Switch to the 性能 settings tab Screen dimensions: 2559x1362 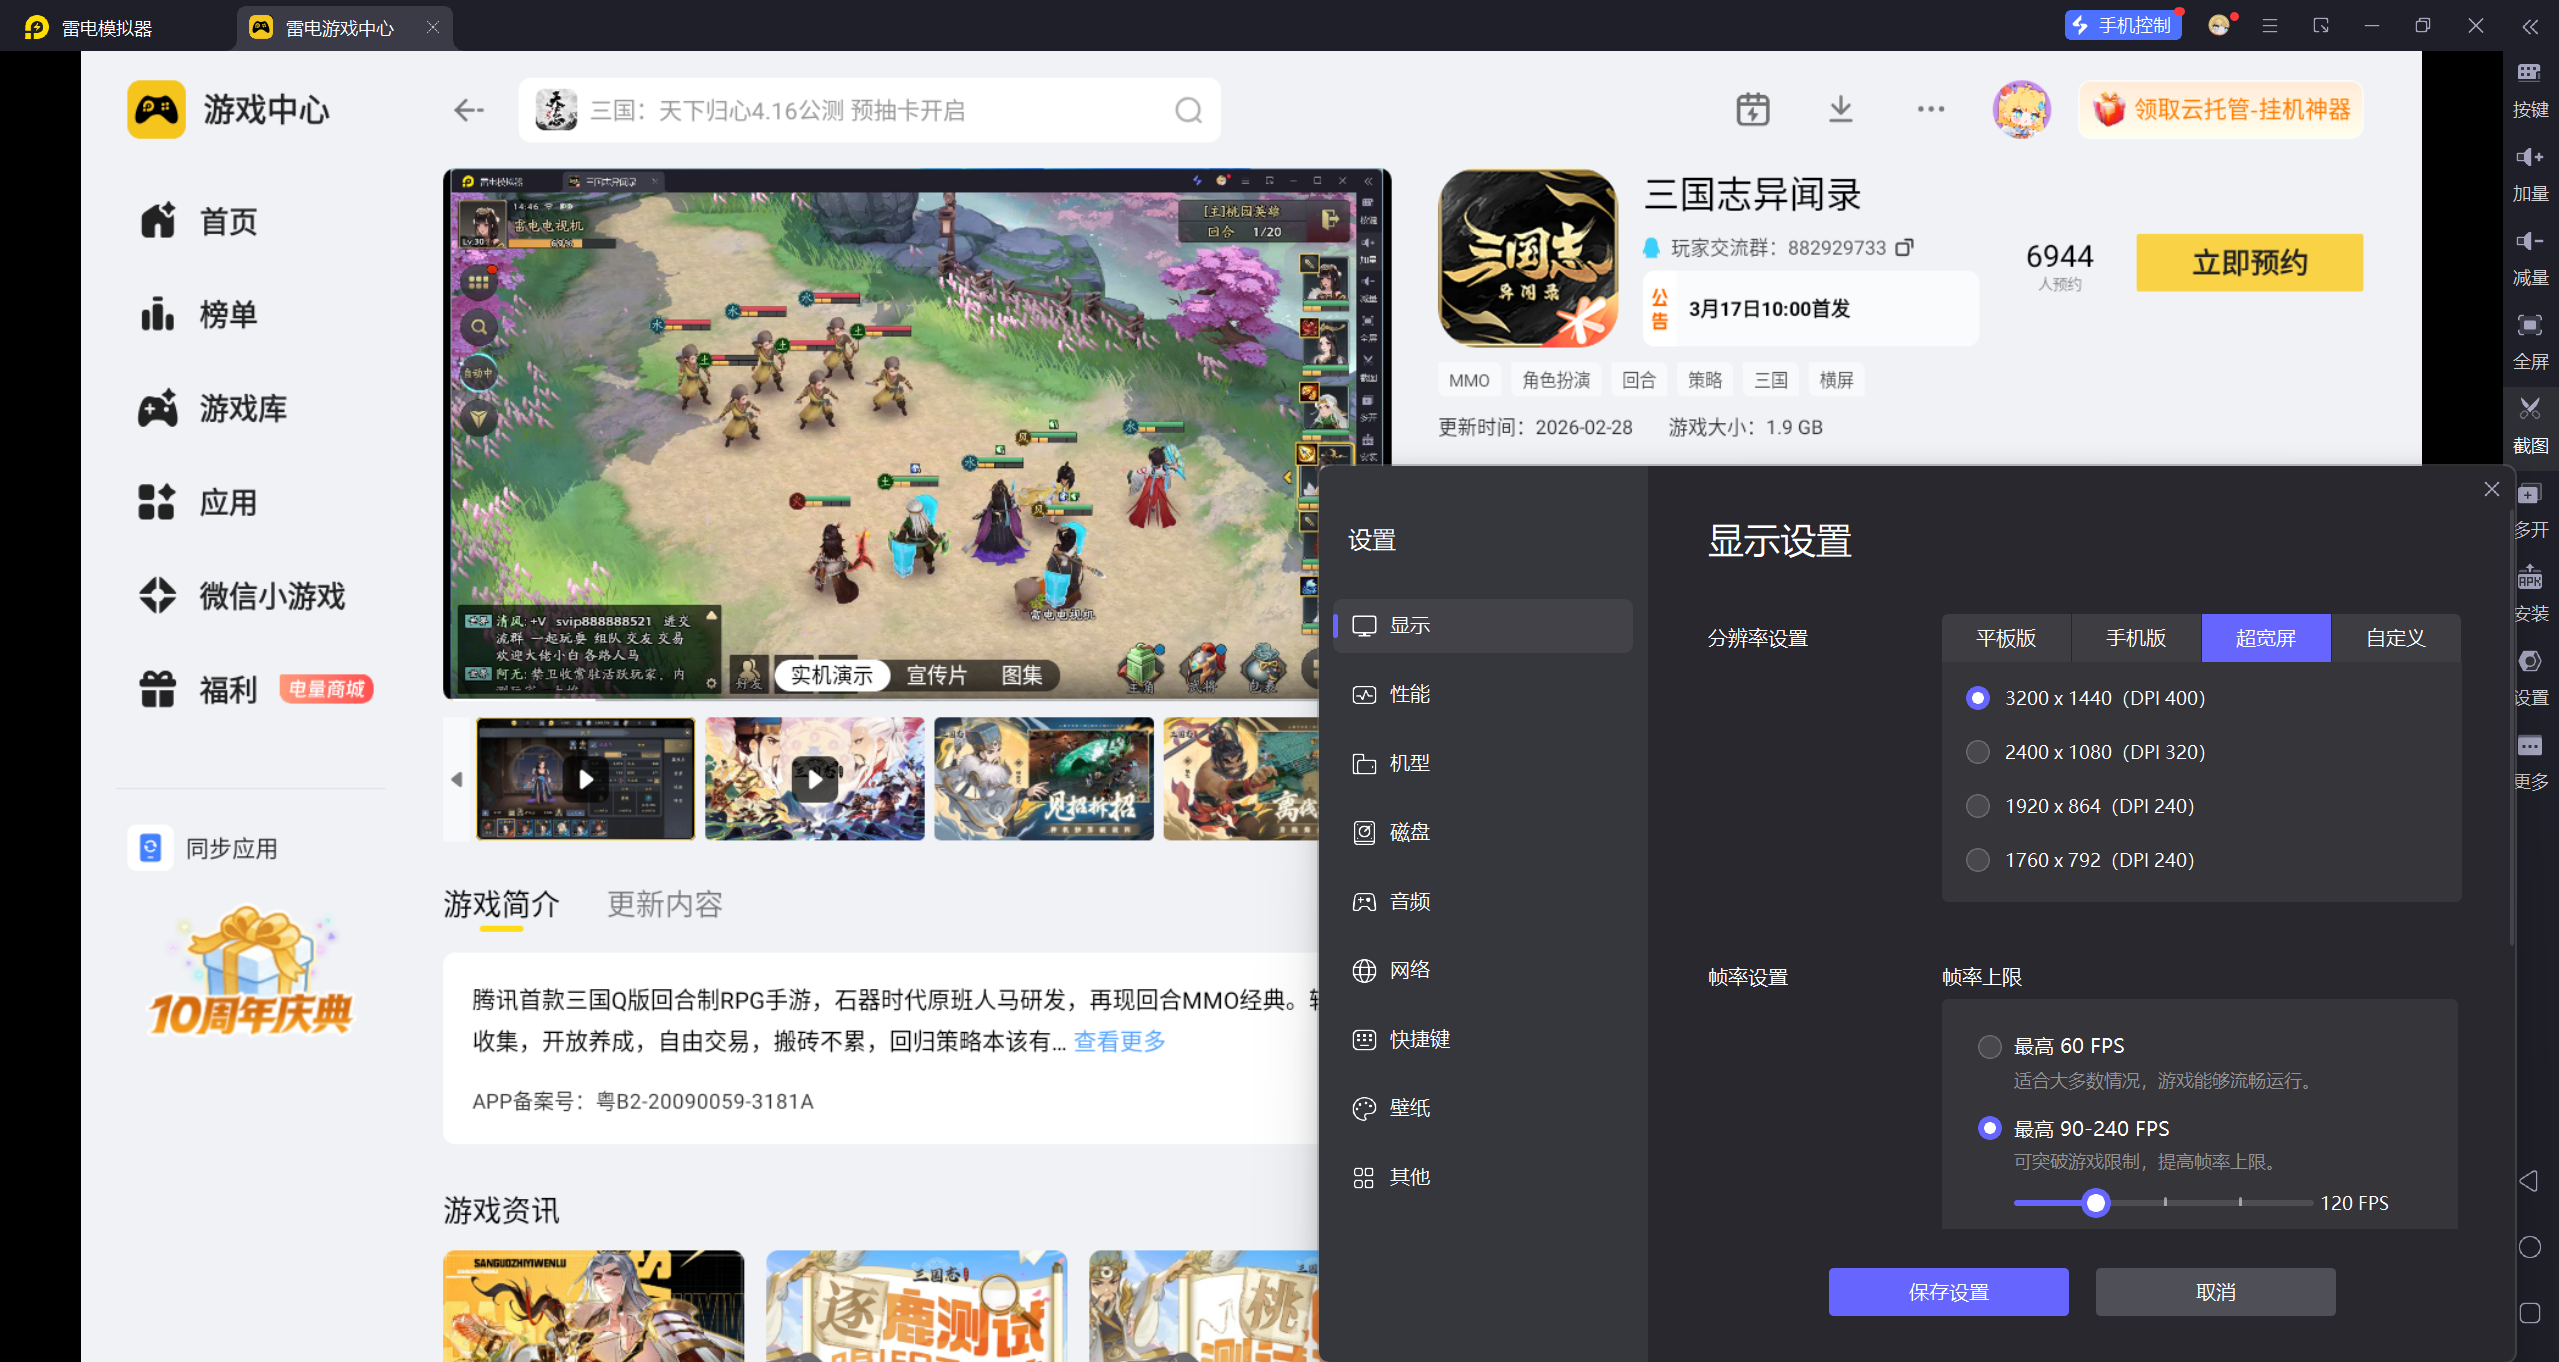pyautogui.click(x=1409, y=694)
